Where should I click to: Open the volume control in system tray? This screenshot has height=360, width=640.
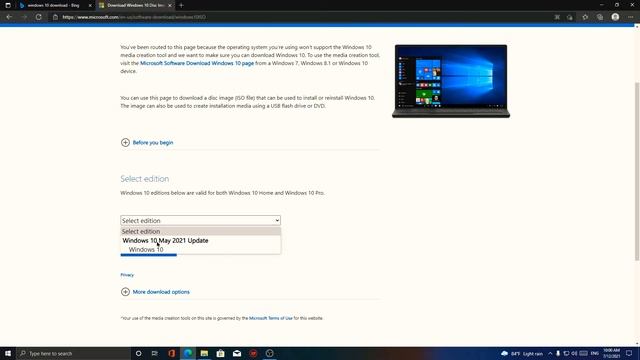[574, 353]
